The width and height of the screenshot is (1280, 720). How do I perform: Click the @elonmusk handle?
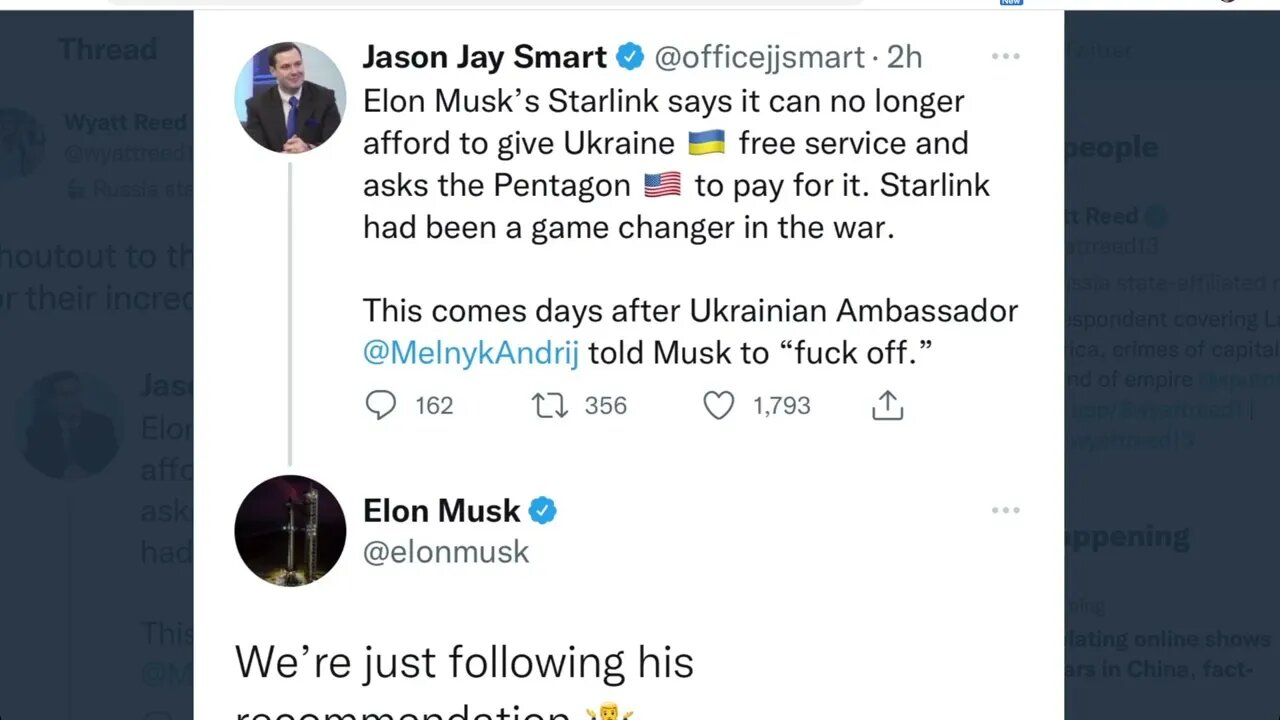coord(446,552)
